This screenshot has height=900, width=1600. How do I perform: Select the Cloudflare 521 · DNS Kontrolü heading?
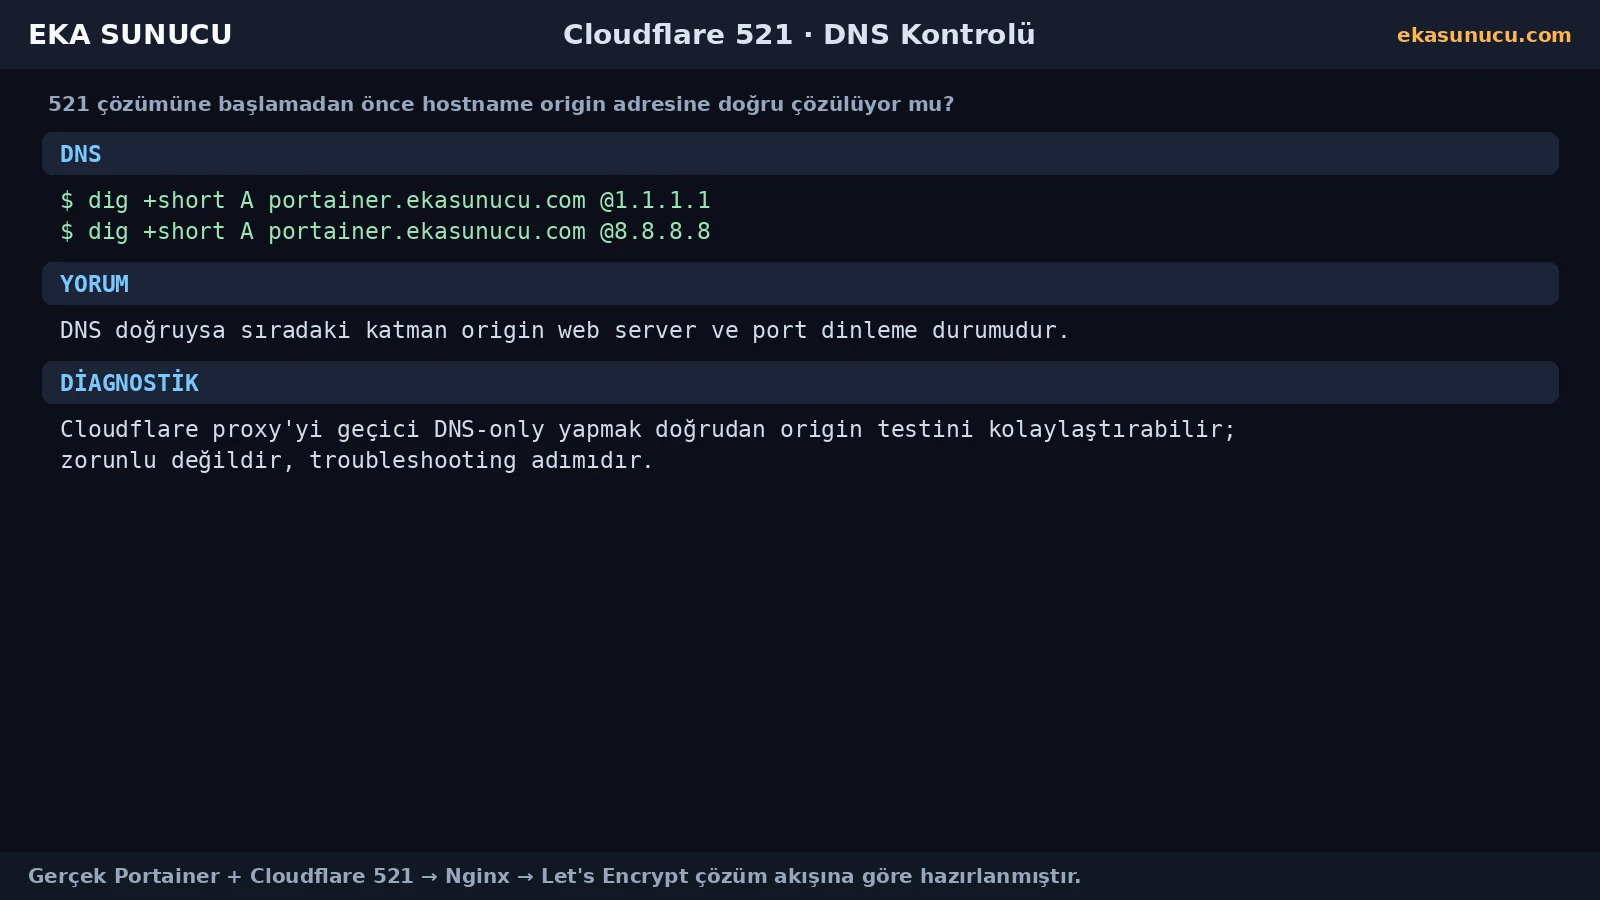coord(799,35)
